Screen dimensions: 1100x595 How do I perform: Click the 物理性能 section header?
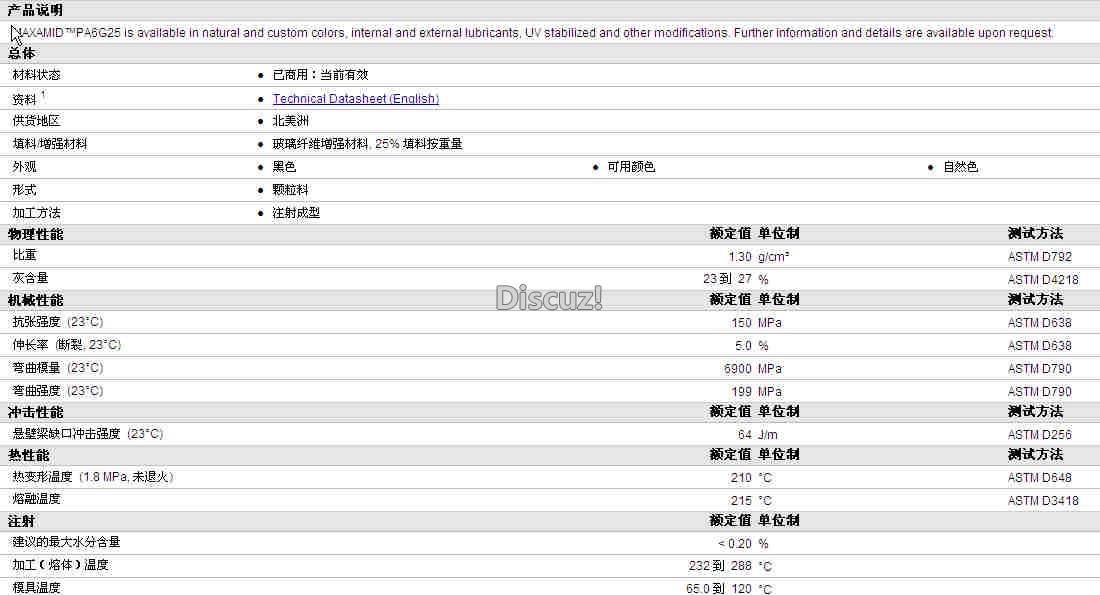(x=36, y=234)
